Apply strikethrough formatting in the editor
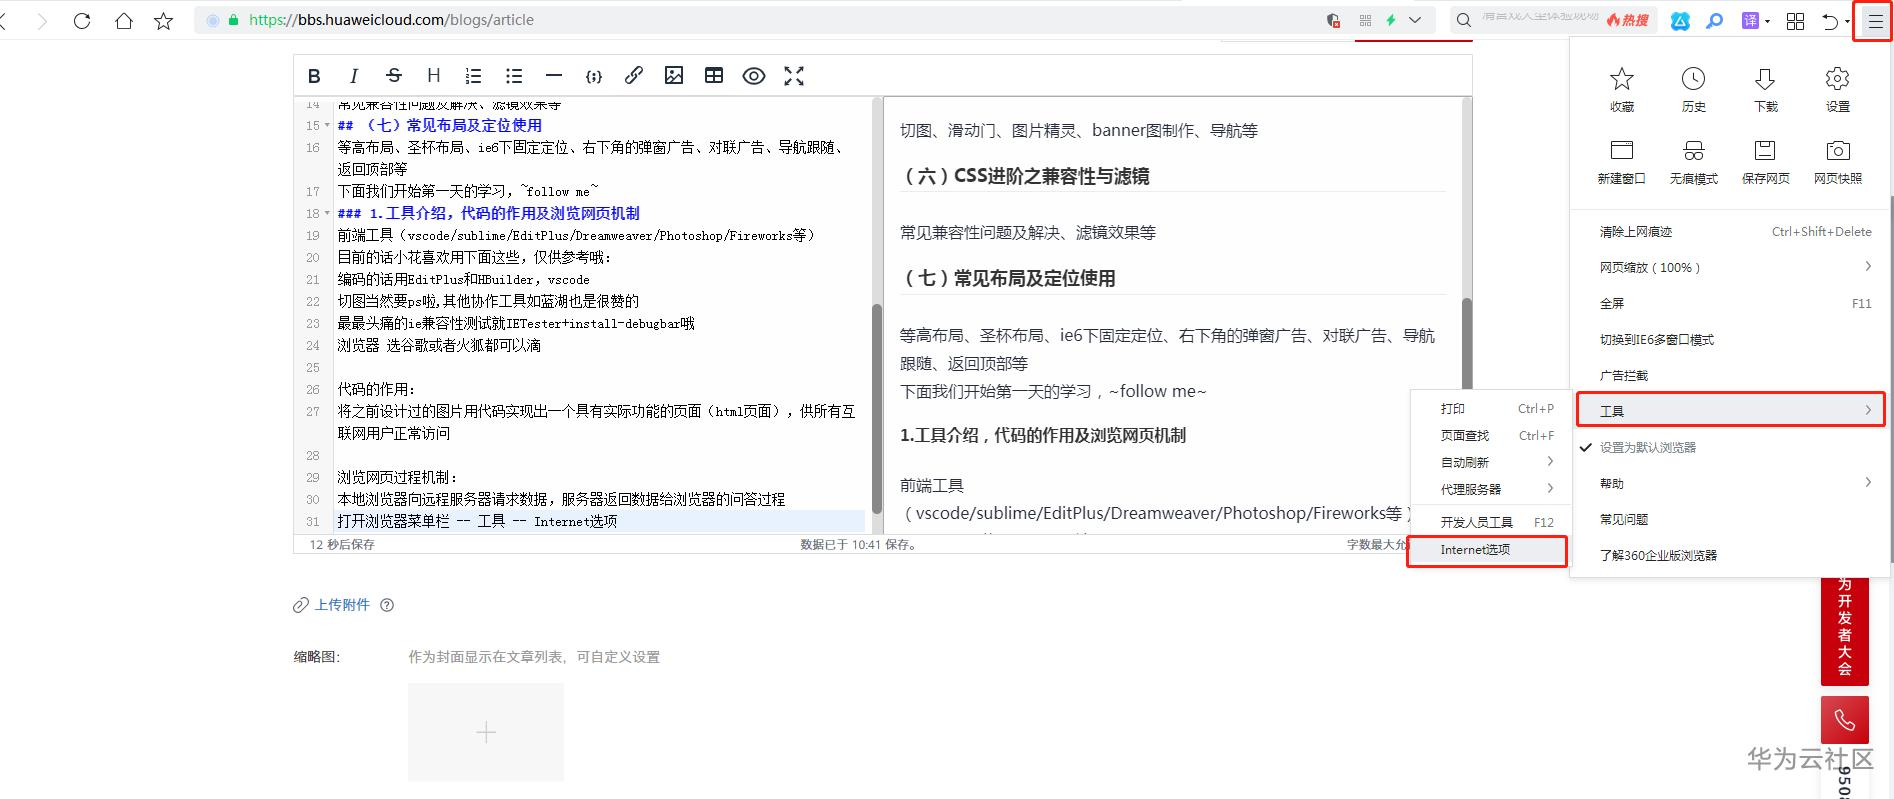 click(394, 76)
